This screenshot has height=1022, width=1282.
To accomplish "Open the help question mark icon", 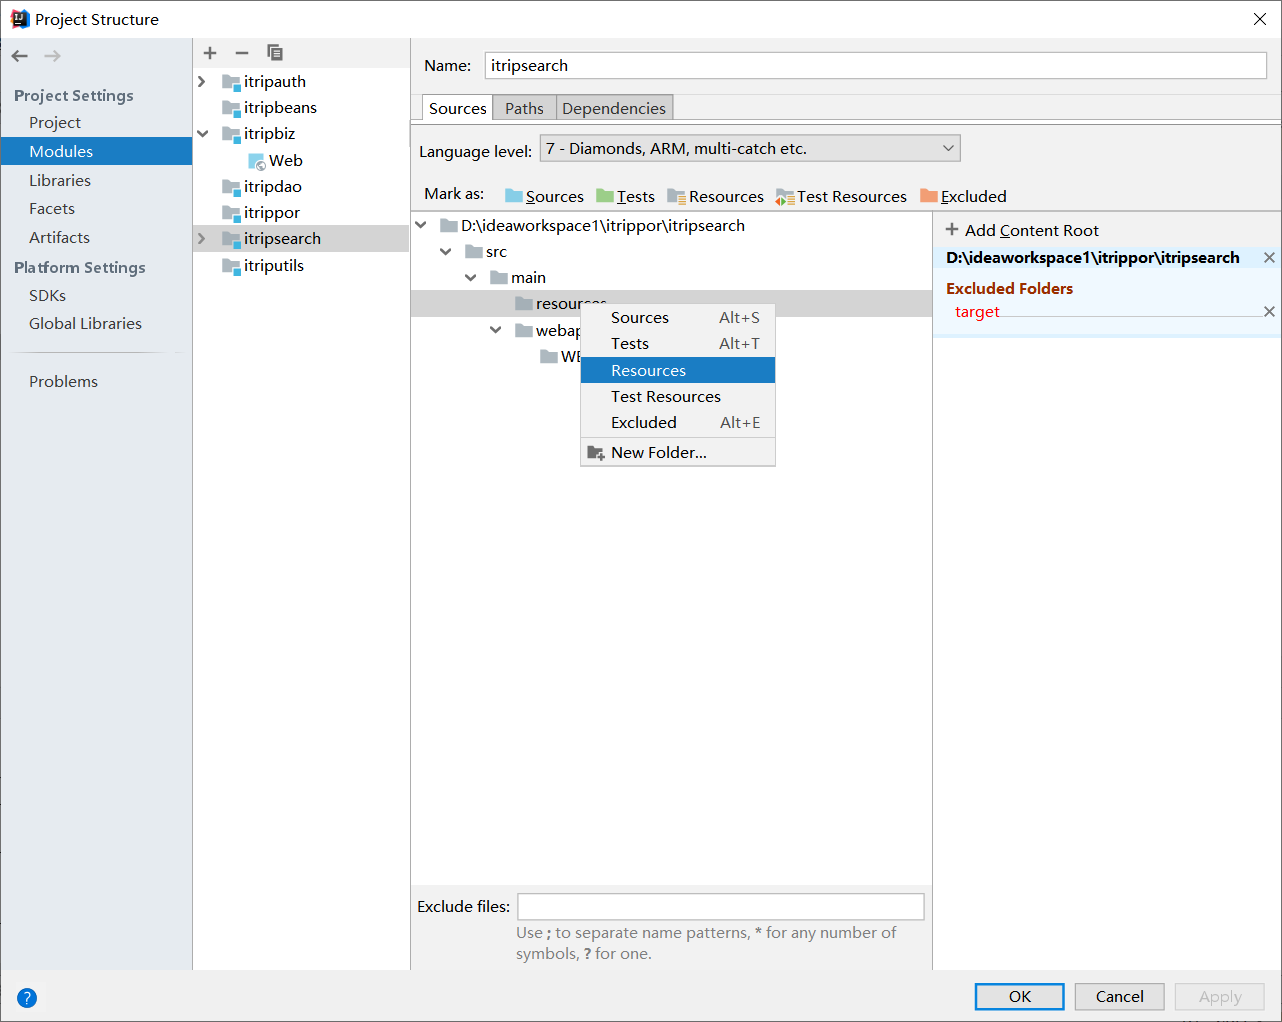I will (x=27, y=997).
